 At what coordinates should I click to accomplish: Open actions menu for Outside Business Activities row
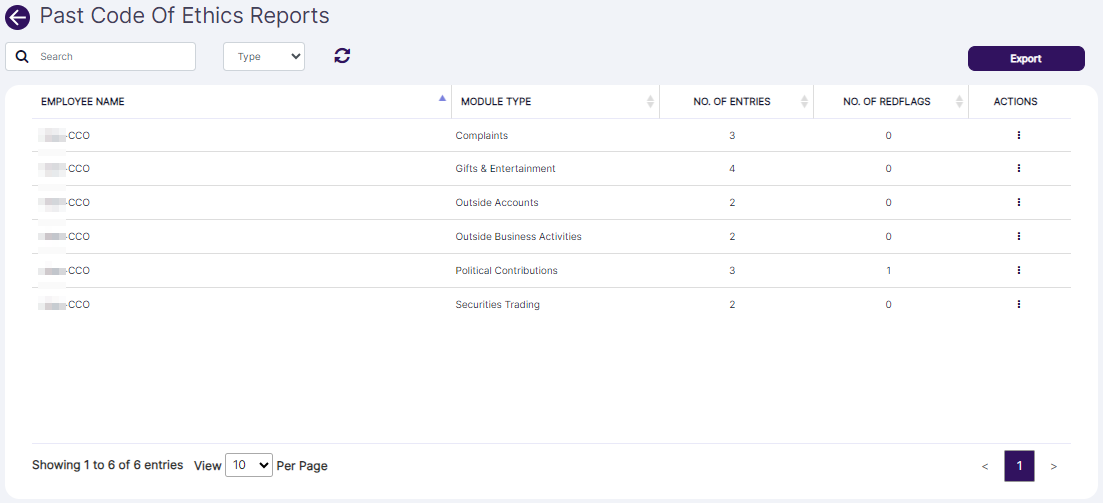click(1018, 236)
